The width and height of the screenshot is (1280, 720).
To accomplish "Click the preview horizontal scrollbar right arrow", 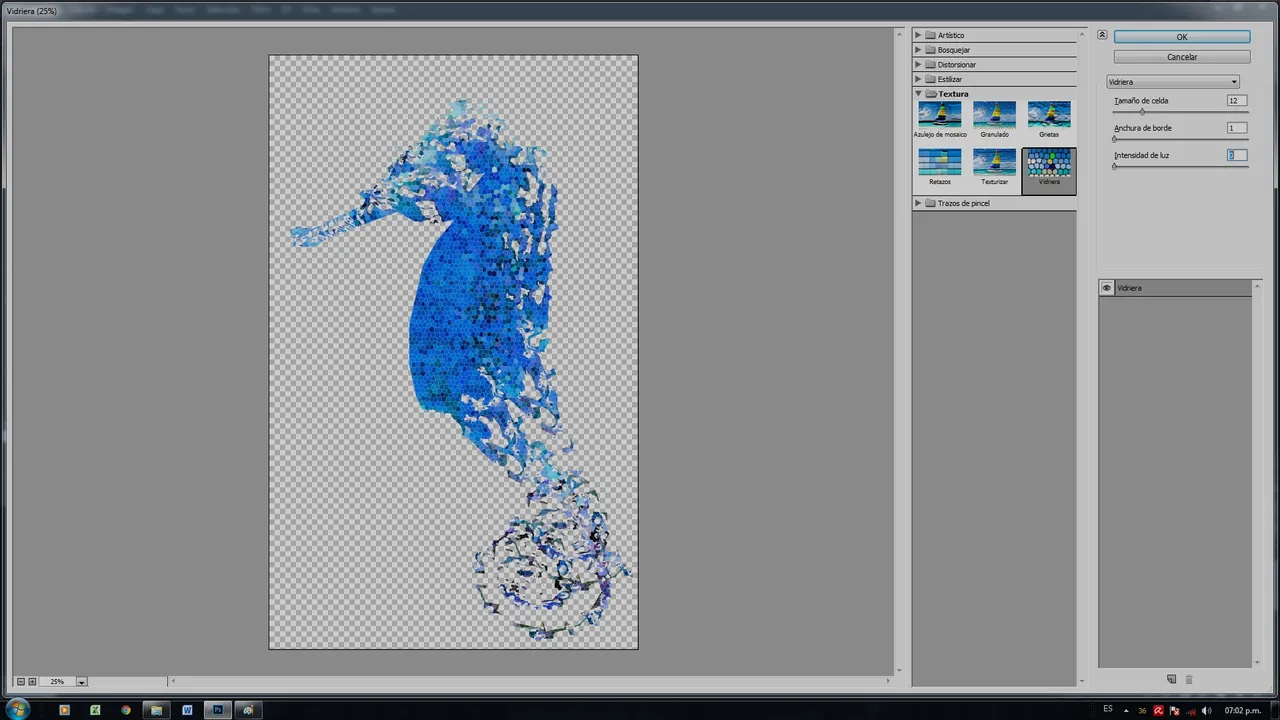I will 888,682.
